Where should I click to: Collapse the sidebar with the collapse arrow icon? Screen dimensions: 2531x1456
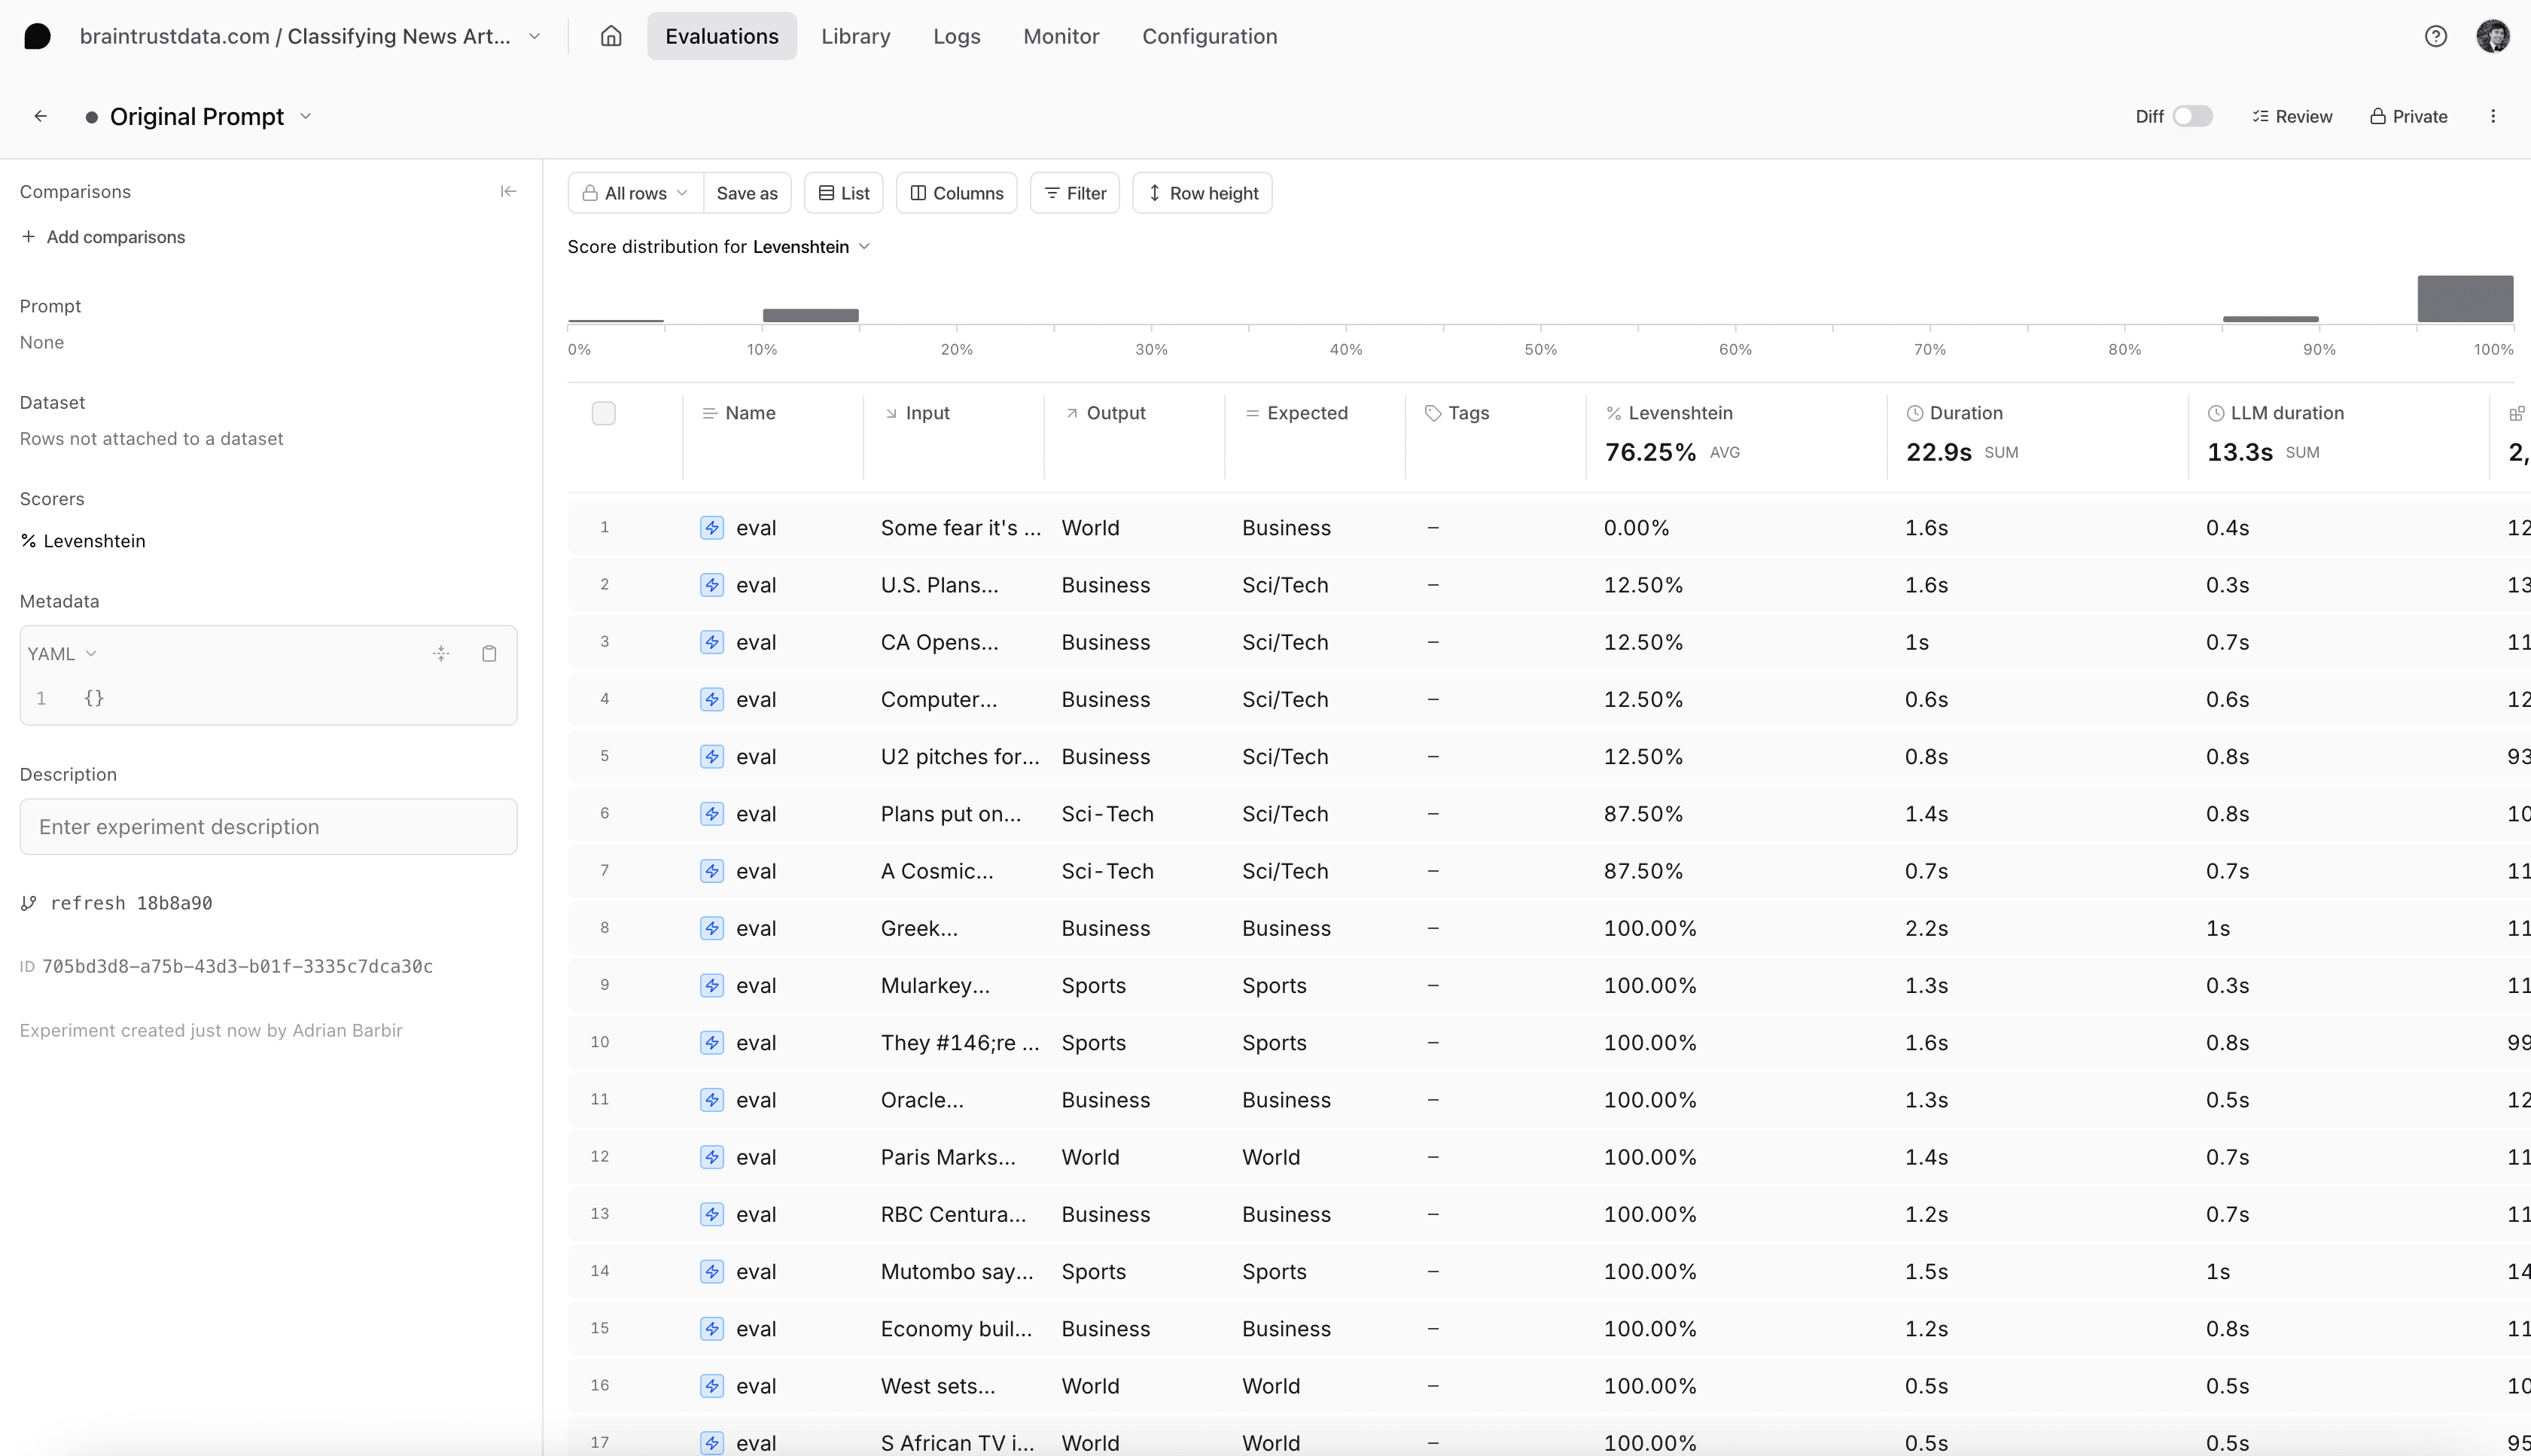pyautogui.click(x=508, y=191)
